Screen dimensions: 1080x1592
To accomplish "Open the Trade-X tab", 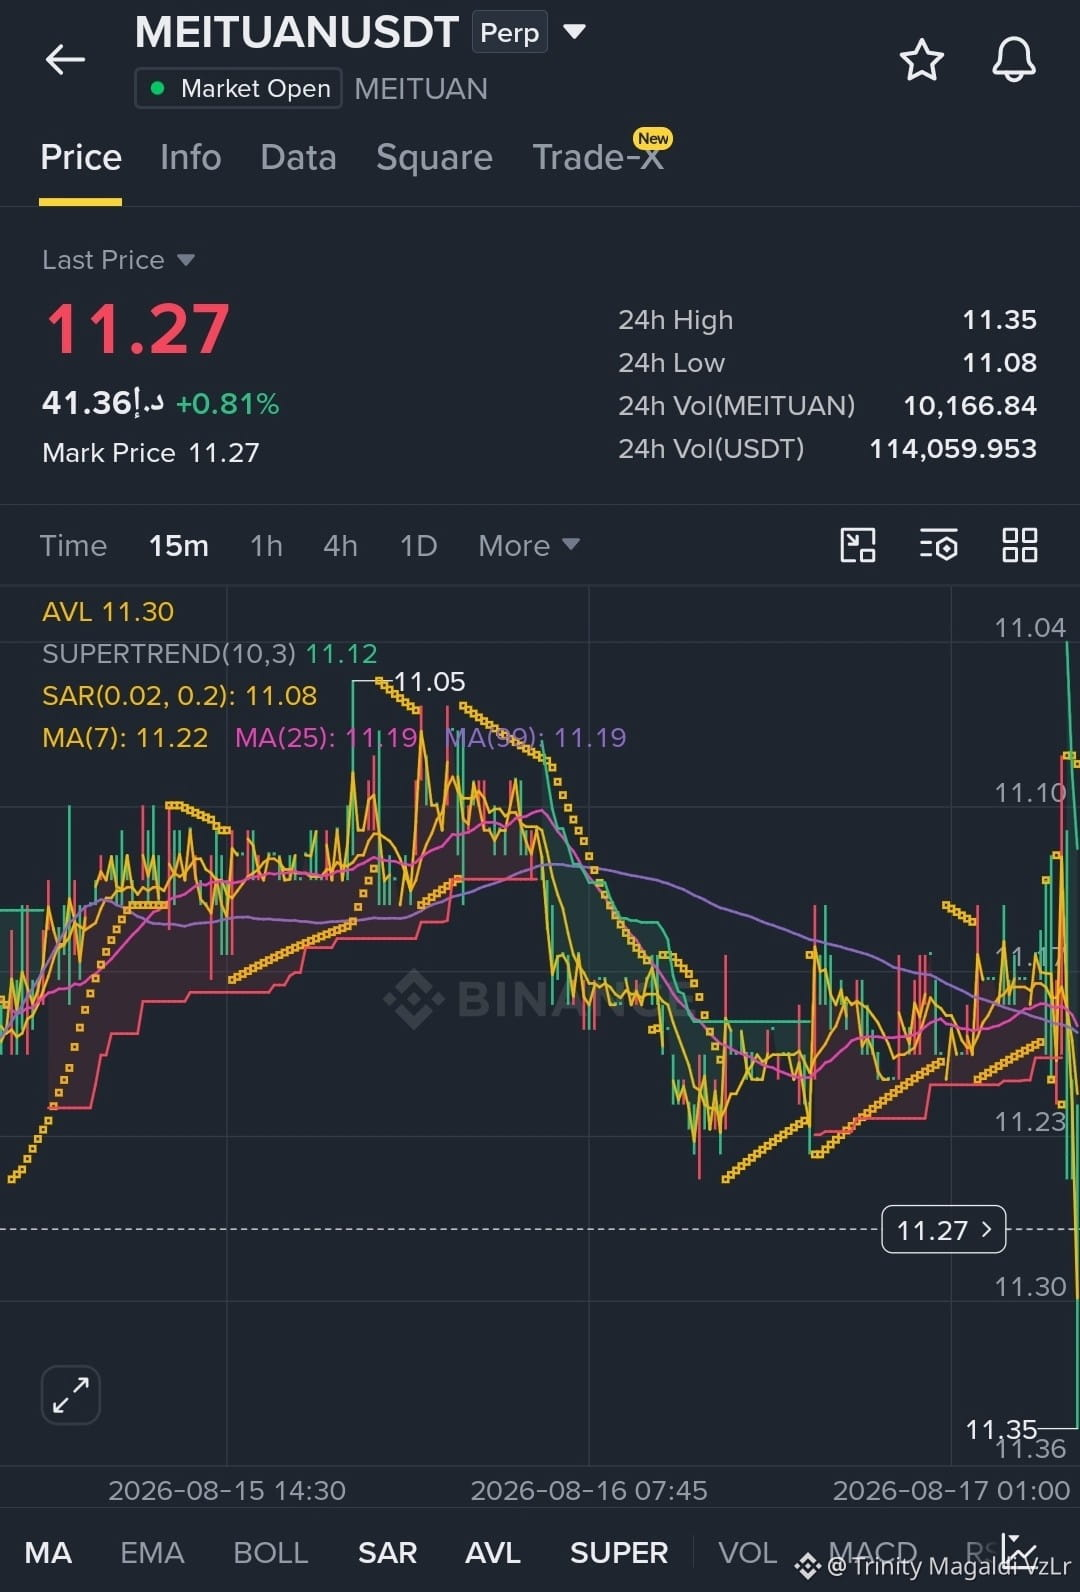I will pos(598,157).
